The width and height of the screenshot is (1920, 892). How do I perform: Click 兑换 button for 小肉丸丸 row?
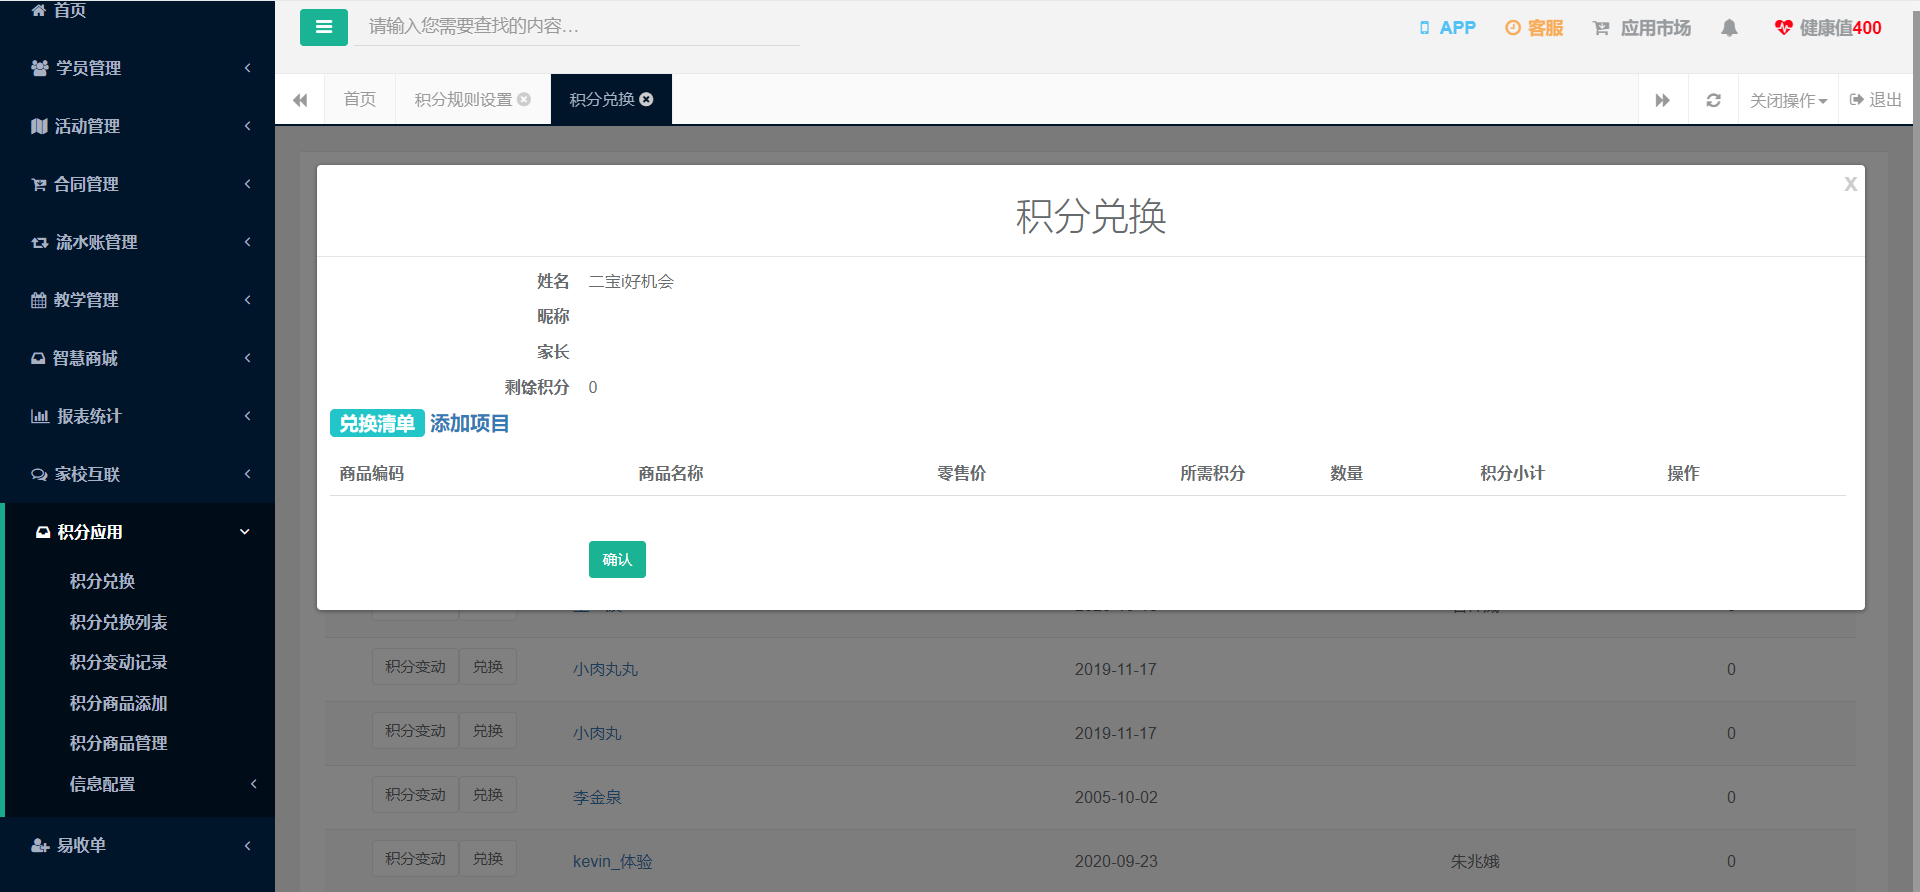488,667
